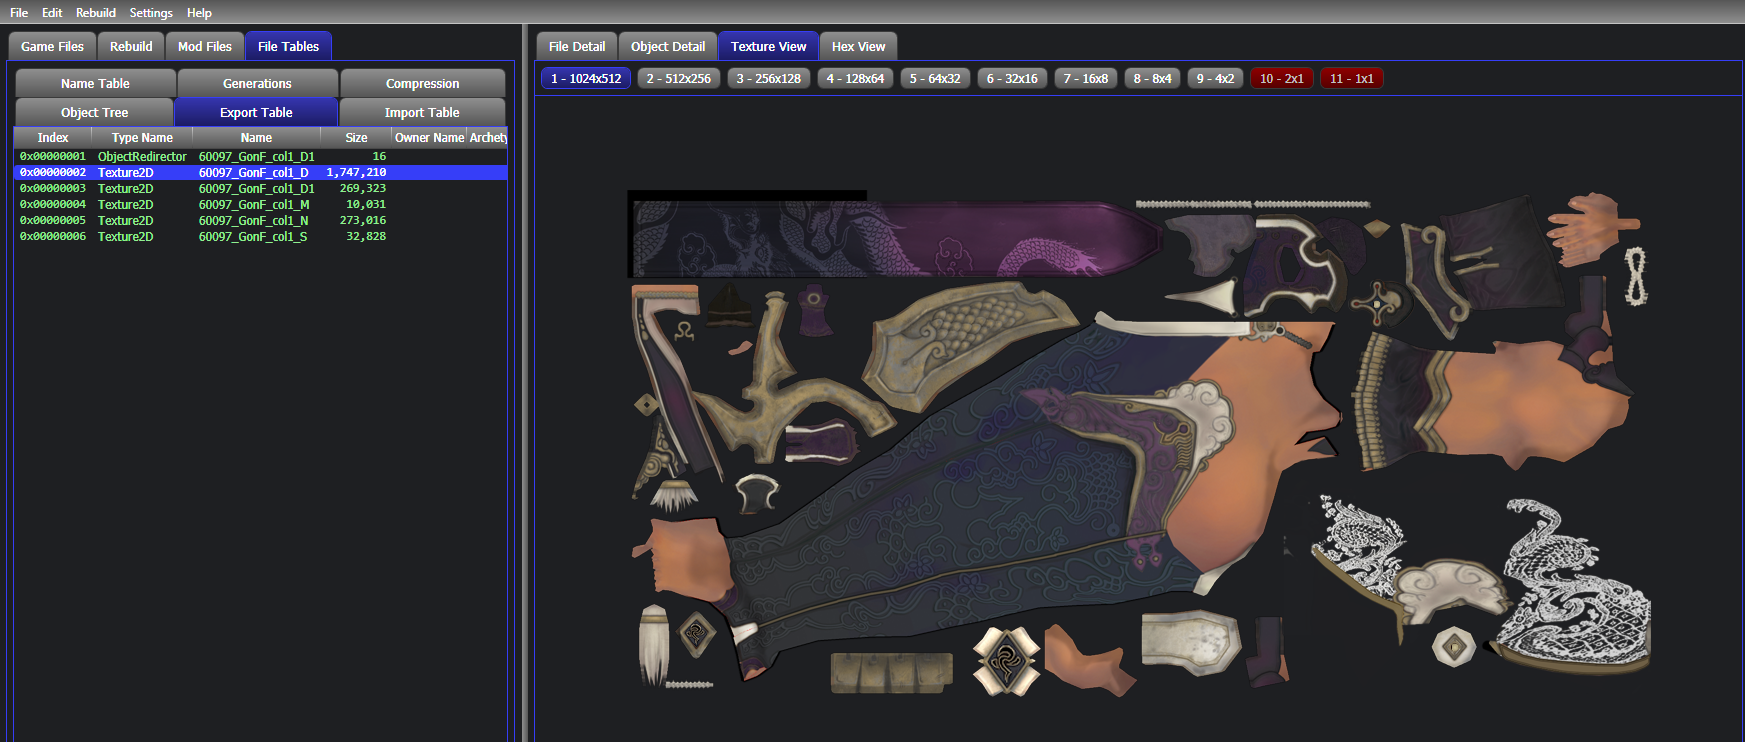Select mipmap 4 - 128x64
This screenshot has height=742, width=1745.
pos(855,78)
